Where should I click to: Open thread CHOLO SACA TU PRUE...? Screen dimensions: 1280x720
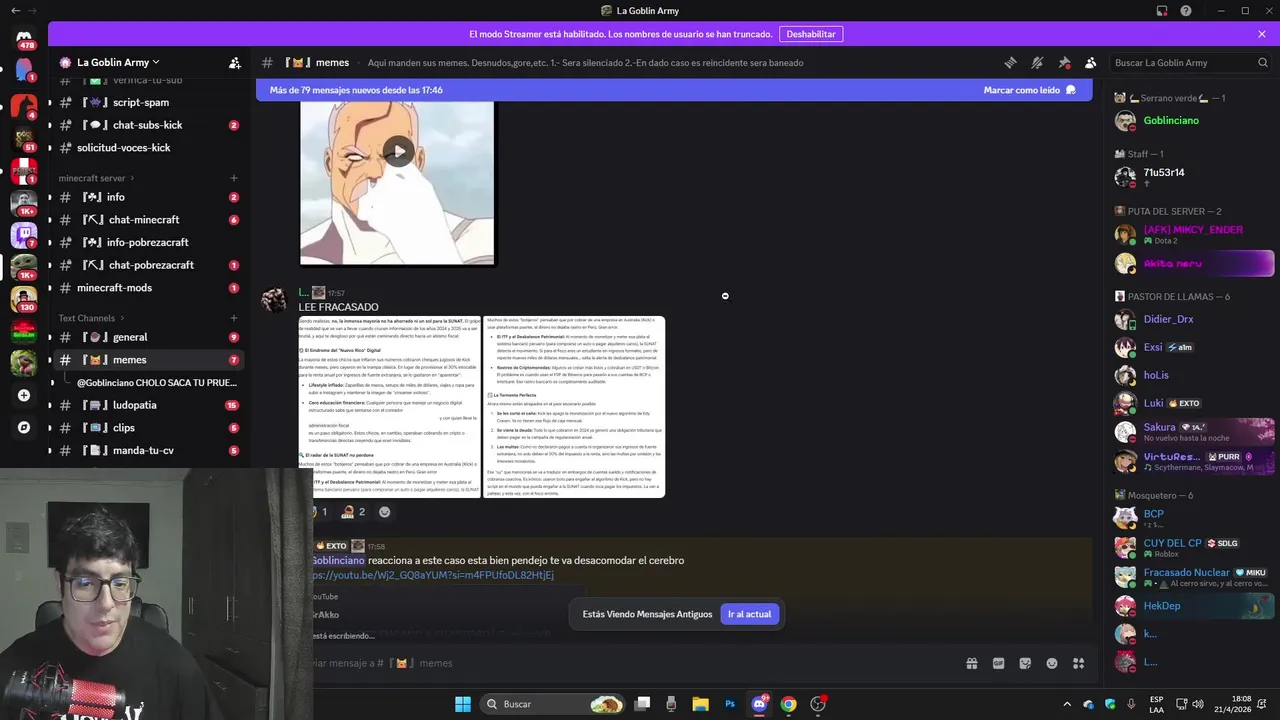[x=157, y=383]
